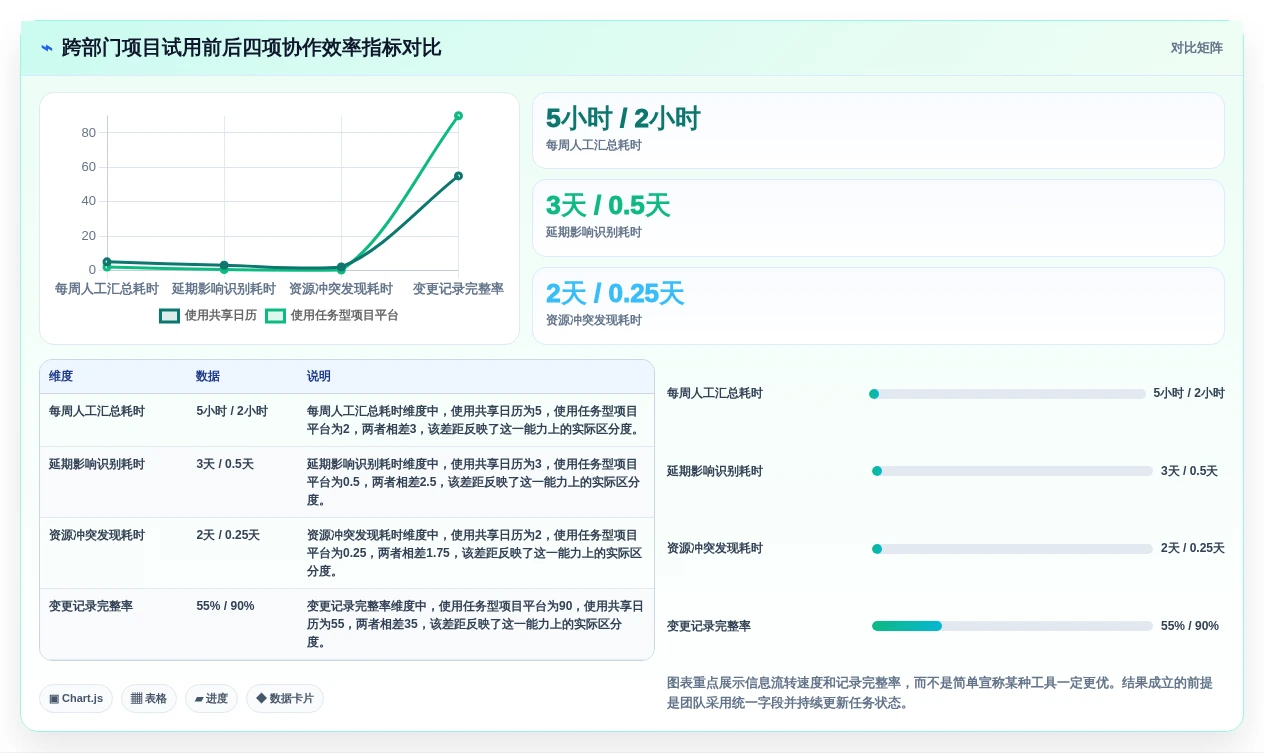Click the 55% / 90% progress value label
Screen dimensions: 1264x753
coord(1190,626)
